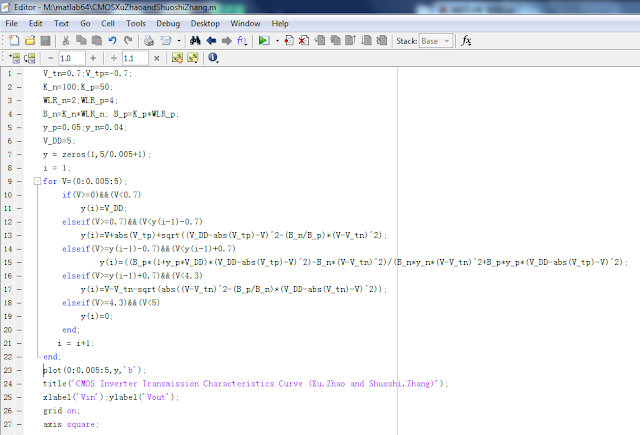Collapse the for loop code fold
This screenshot has width=640, height=435.
[x=37, y=181]
